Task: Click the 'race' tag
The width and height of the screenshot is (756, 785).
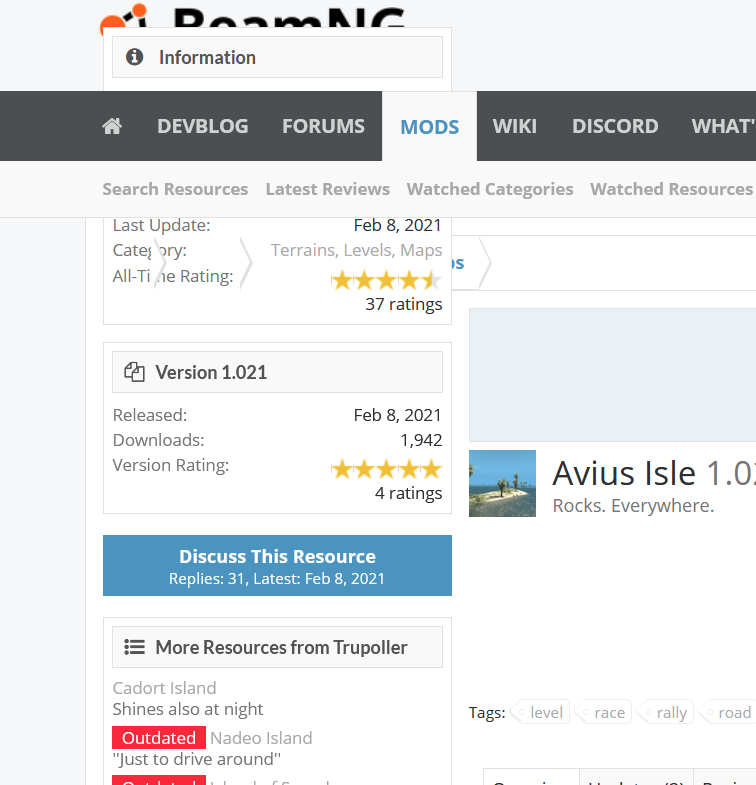Action: click(604, 712)
